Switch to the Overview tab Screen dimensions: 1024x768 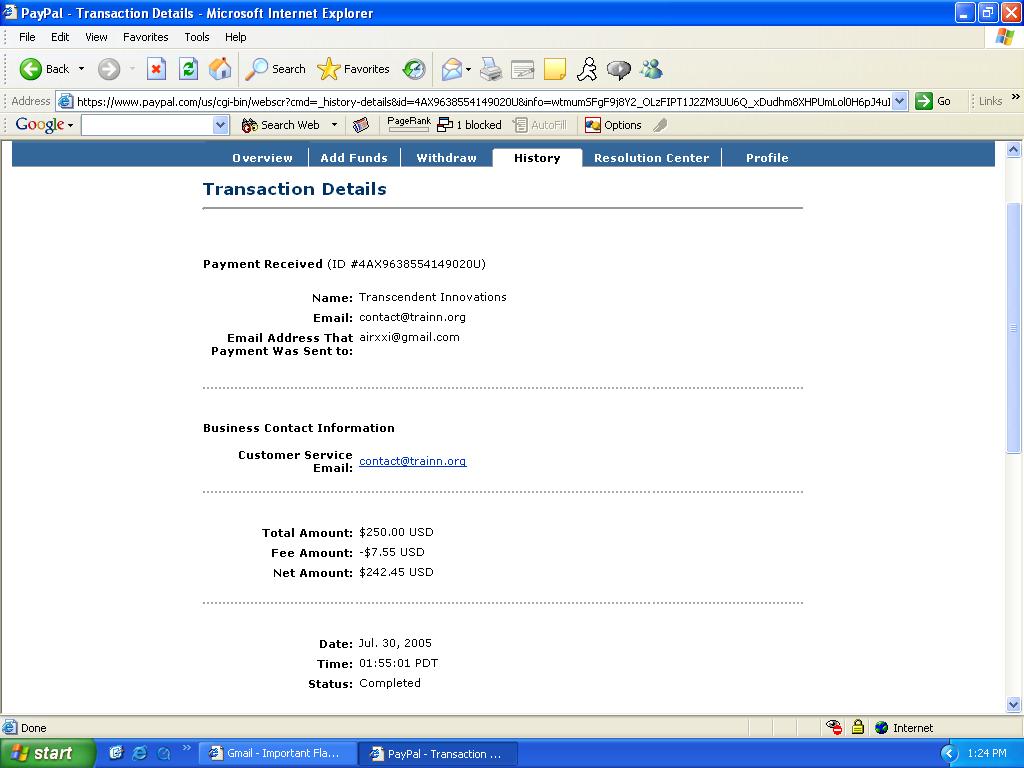click(263, 157)
